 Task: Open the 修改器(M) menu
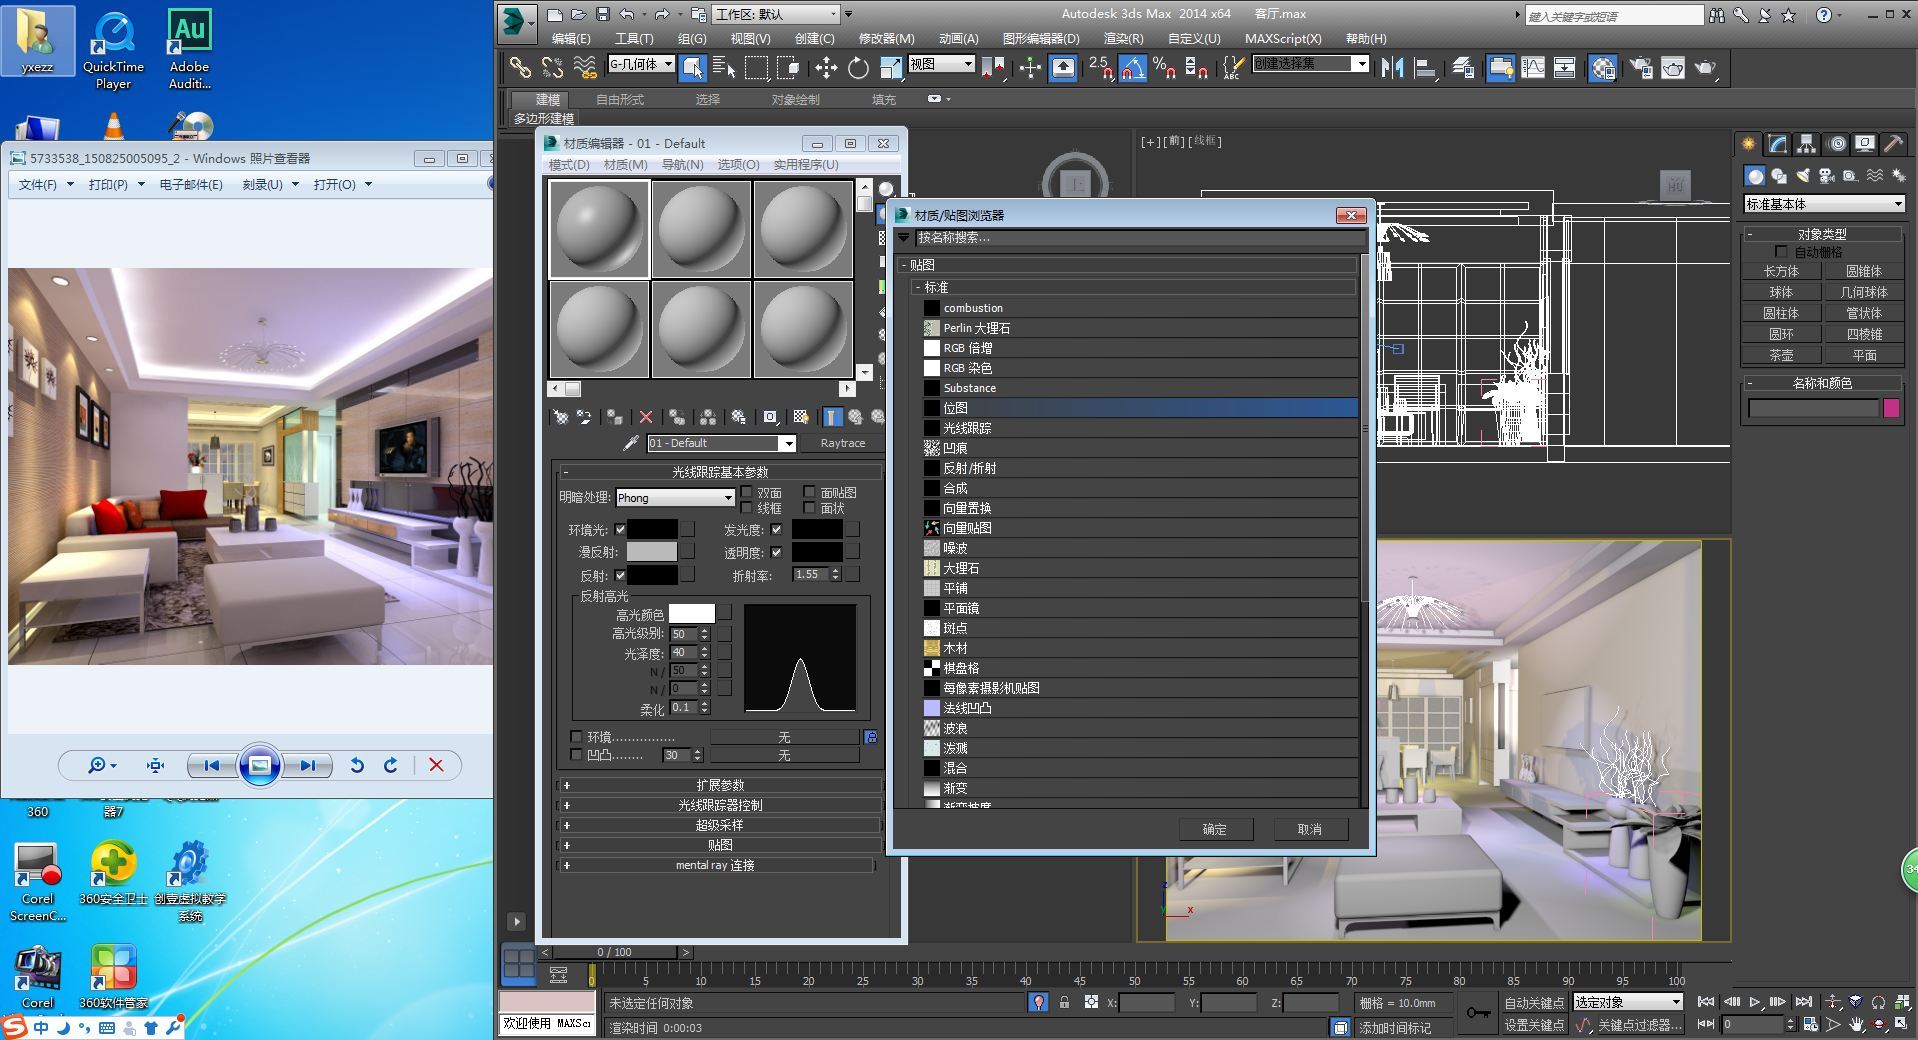[886, 38]
